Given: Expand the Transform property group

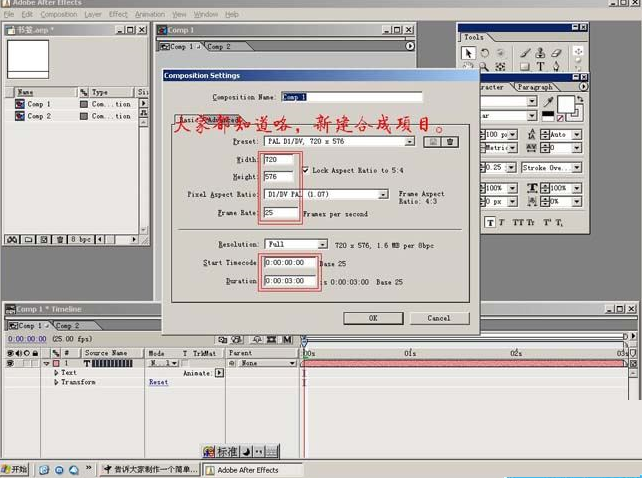Looking at the screenshot, I should (x=56, y=382).
